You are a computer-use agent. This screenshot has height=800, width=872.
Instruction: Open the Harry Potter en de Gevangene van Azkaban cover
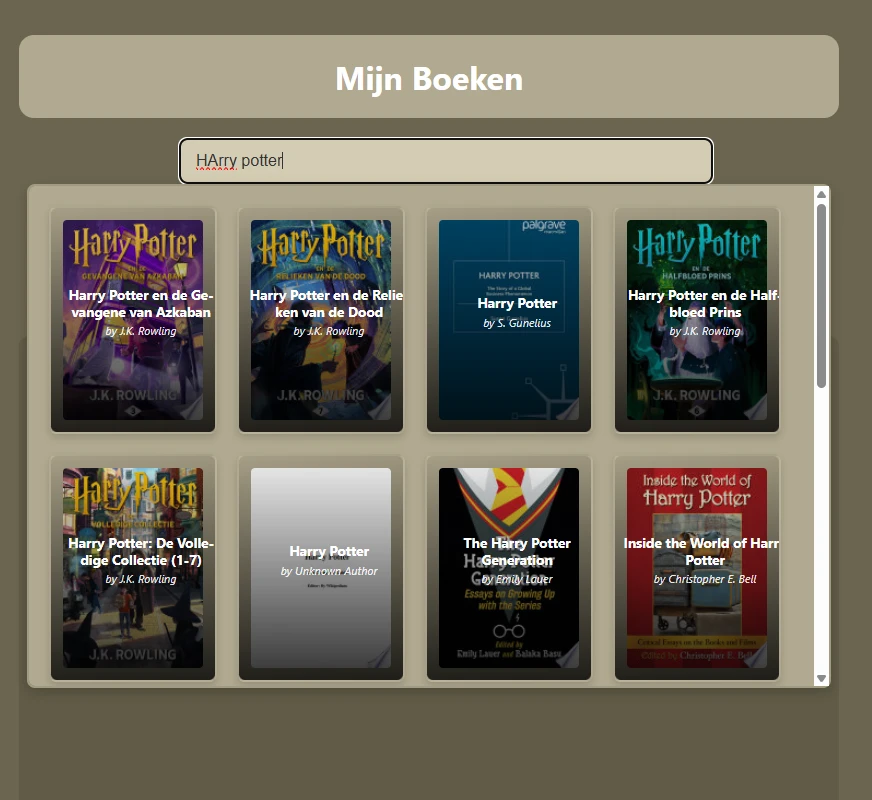pos(135,250)
